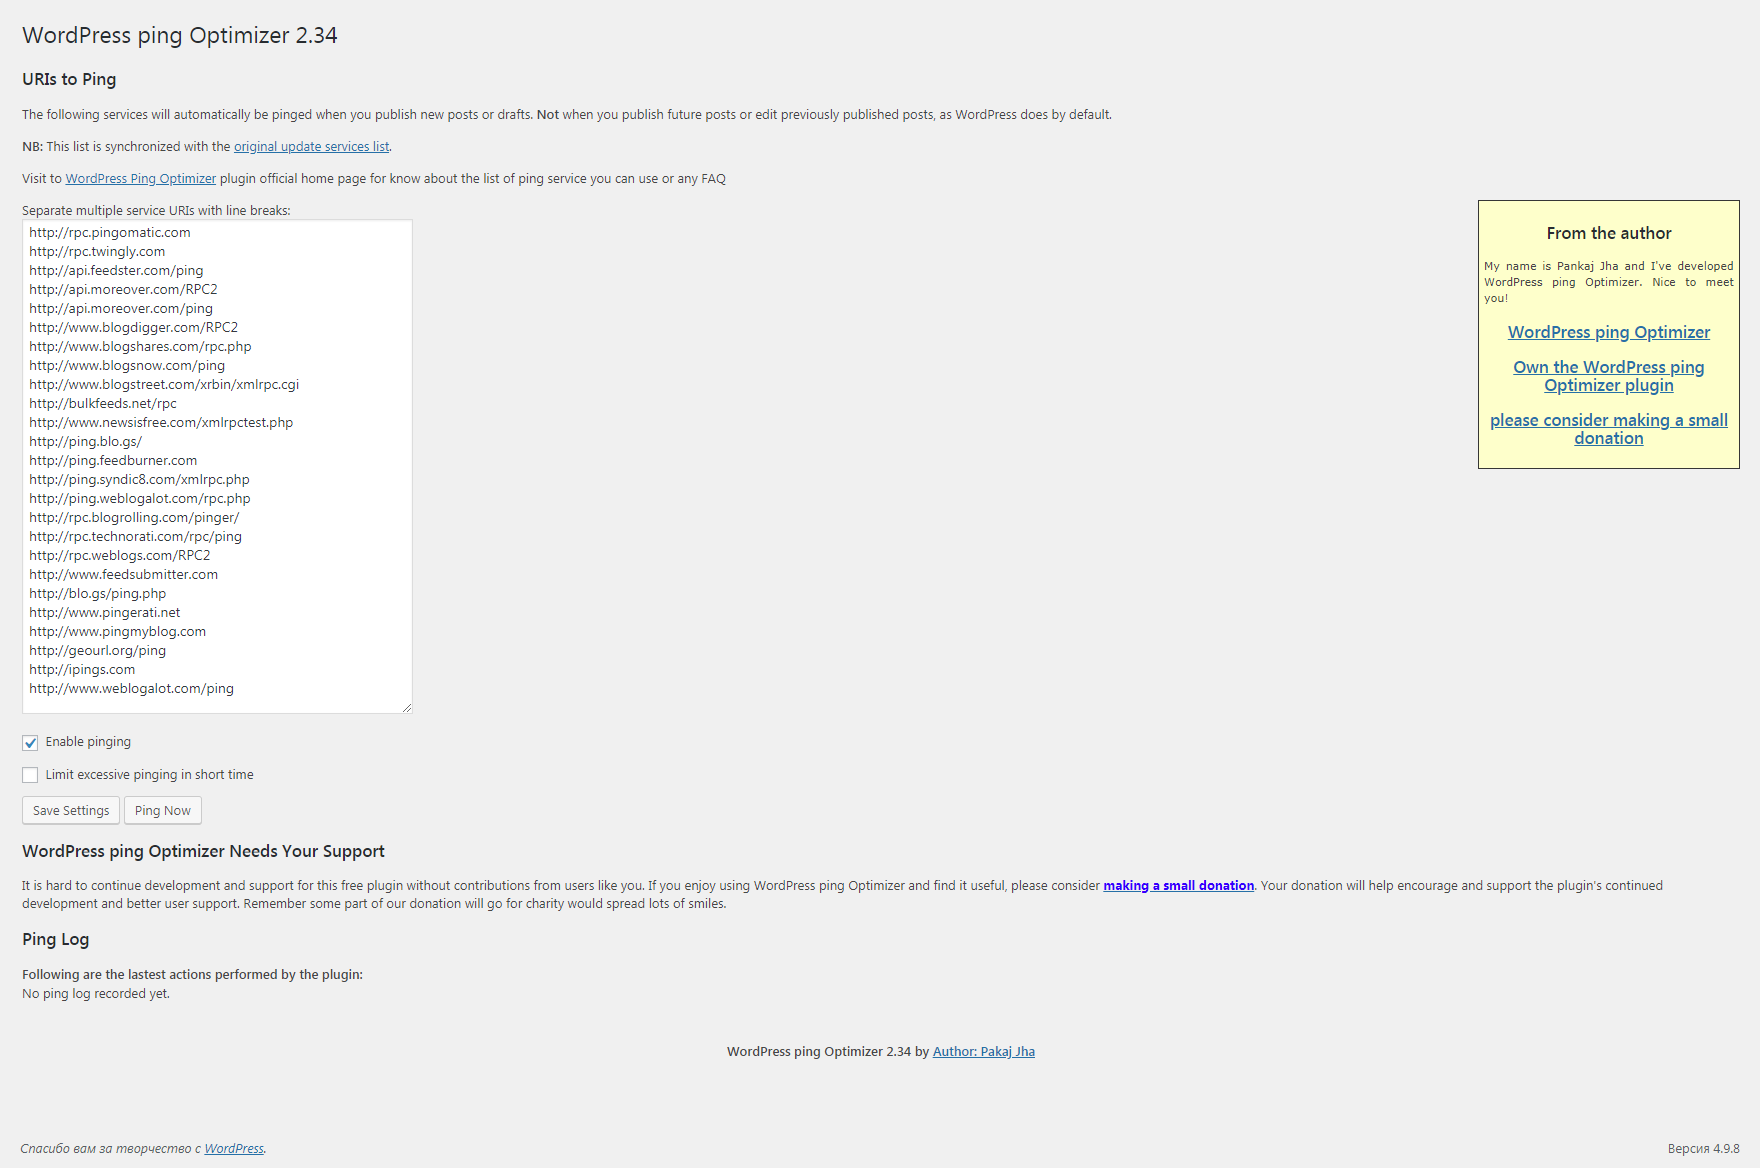Click the http://api.moreover.com/RPC2 line

click(123, 289)
